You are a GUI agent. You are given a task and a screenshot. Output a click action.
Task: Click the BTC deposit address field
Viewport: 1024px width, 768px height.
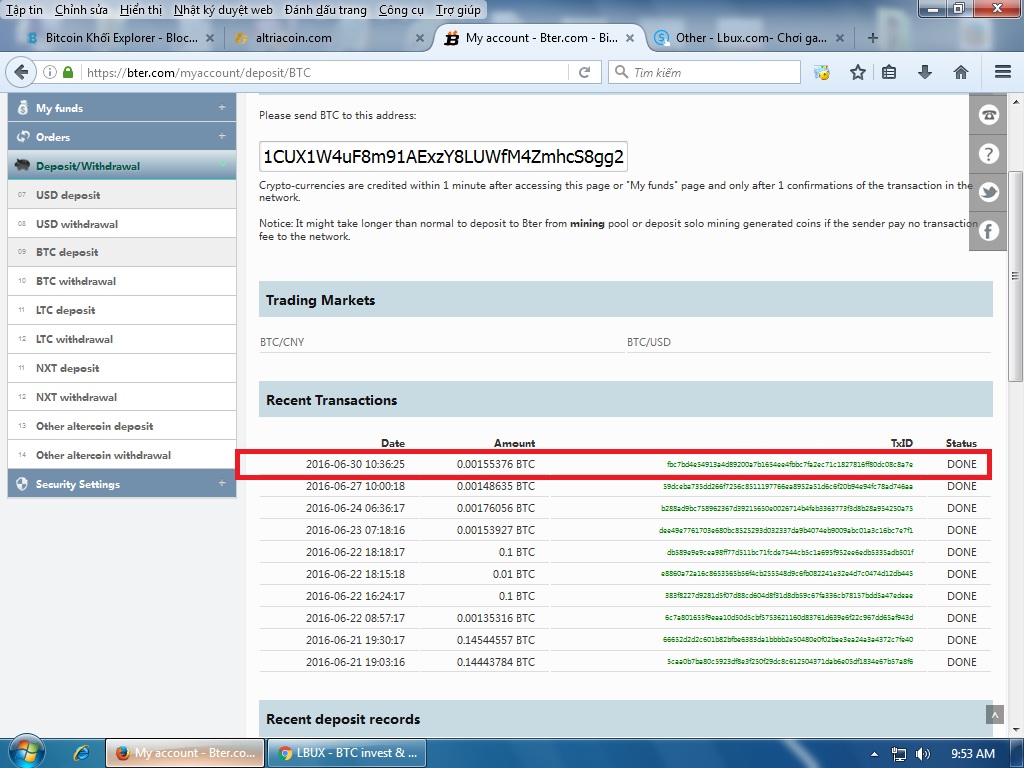click(x=443, y=157)
